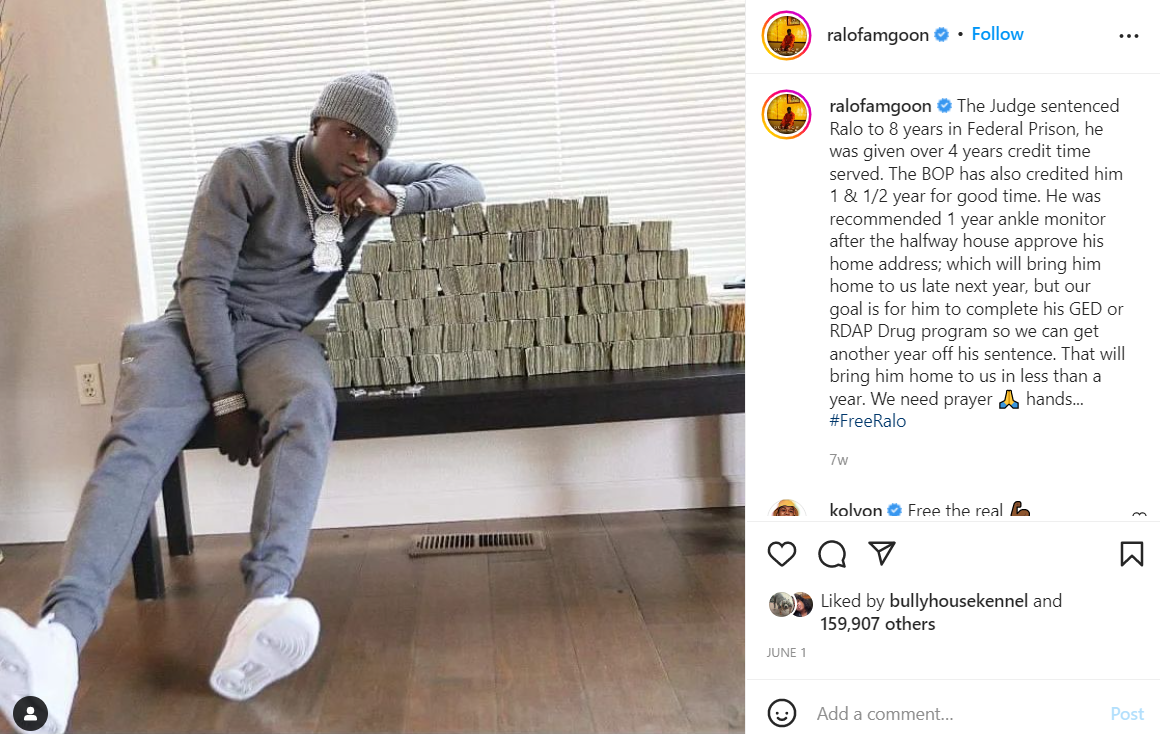View bullyhousekennel profile from likes
Viewport: 1160px width, 734px height.
click(x=958, y=601)
